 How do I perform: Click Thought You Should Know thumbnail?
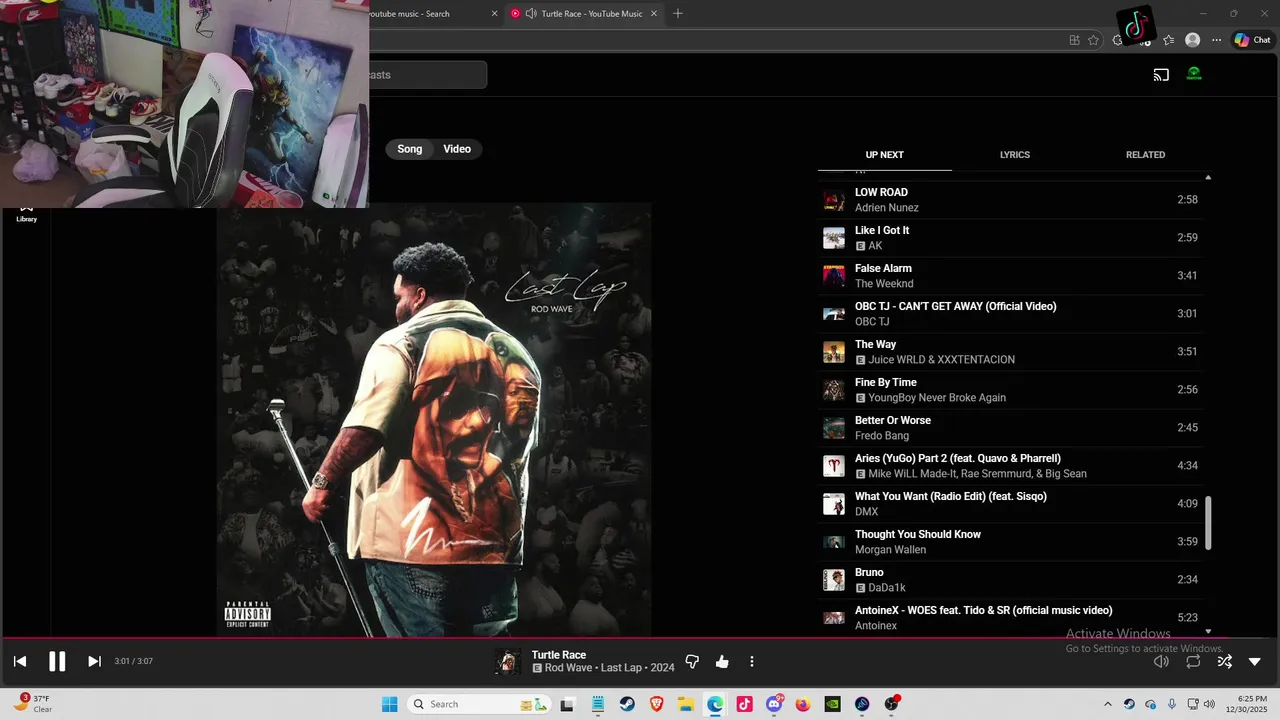834,542
